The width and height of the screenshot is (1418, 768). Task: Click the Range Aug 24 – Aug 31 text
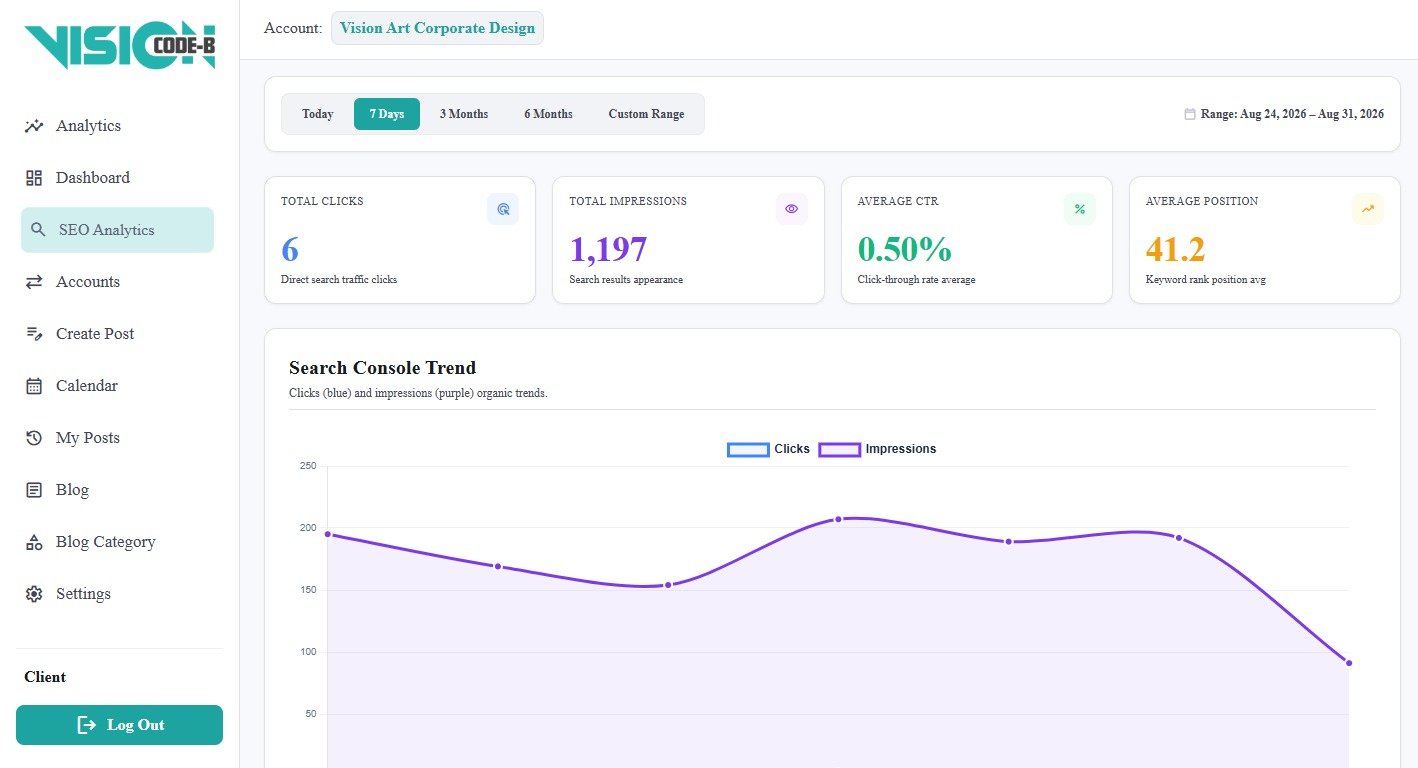pyautogui.click(x=1292, y=114)
